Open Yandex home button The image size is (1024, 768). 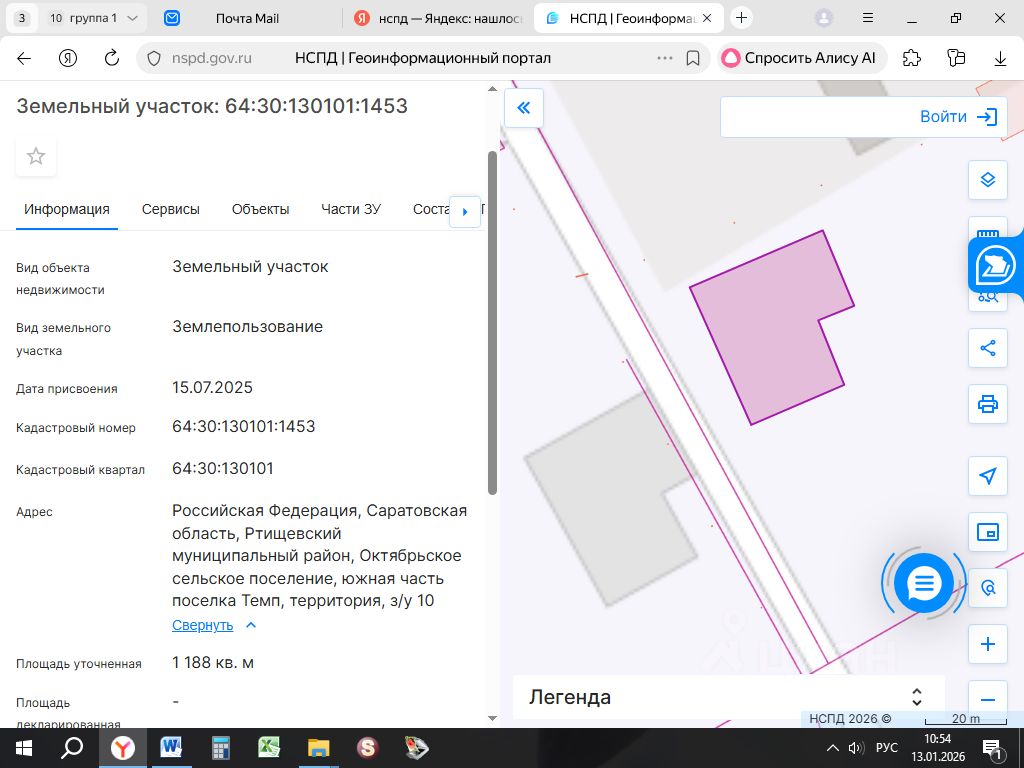[68, 58]
